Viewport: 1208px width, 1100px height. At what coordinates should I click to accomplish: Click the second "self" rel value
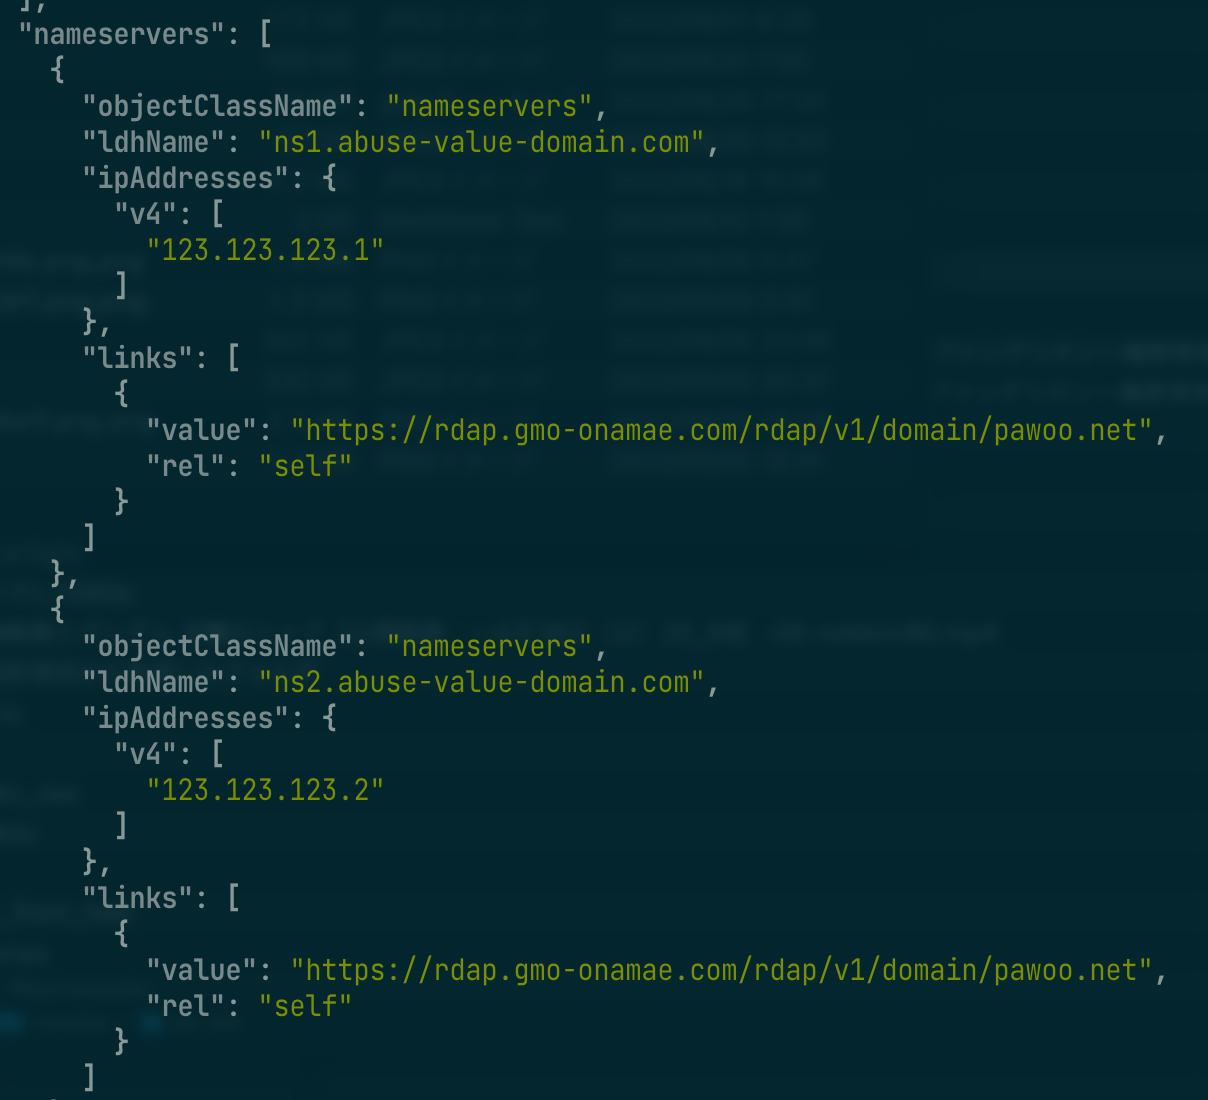(305, 1006)
